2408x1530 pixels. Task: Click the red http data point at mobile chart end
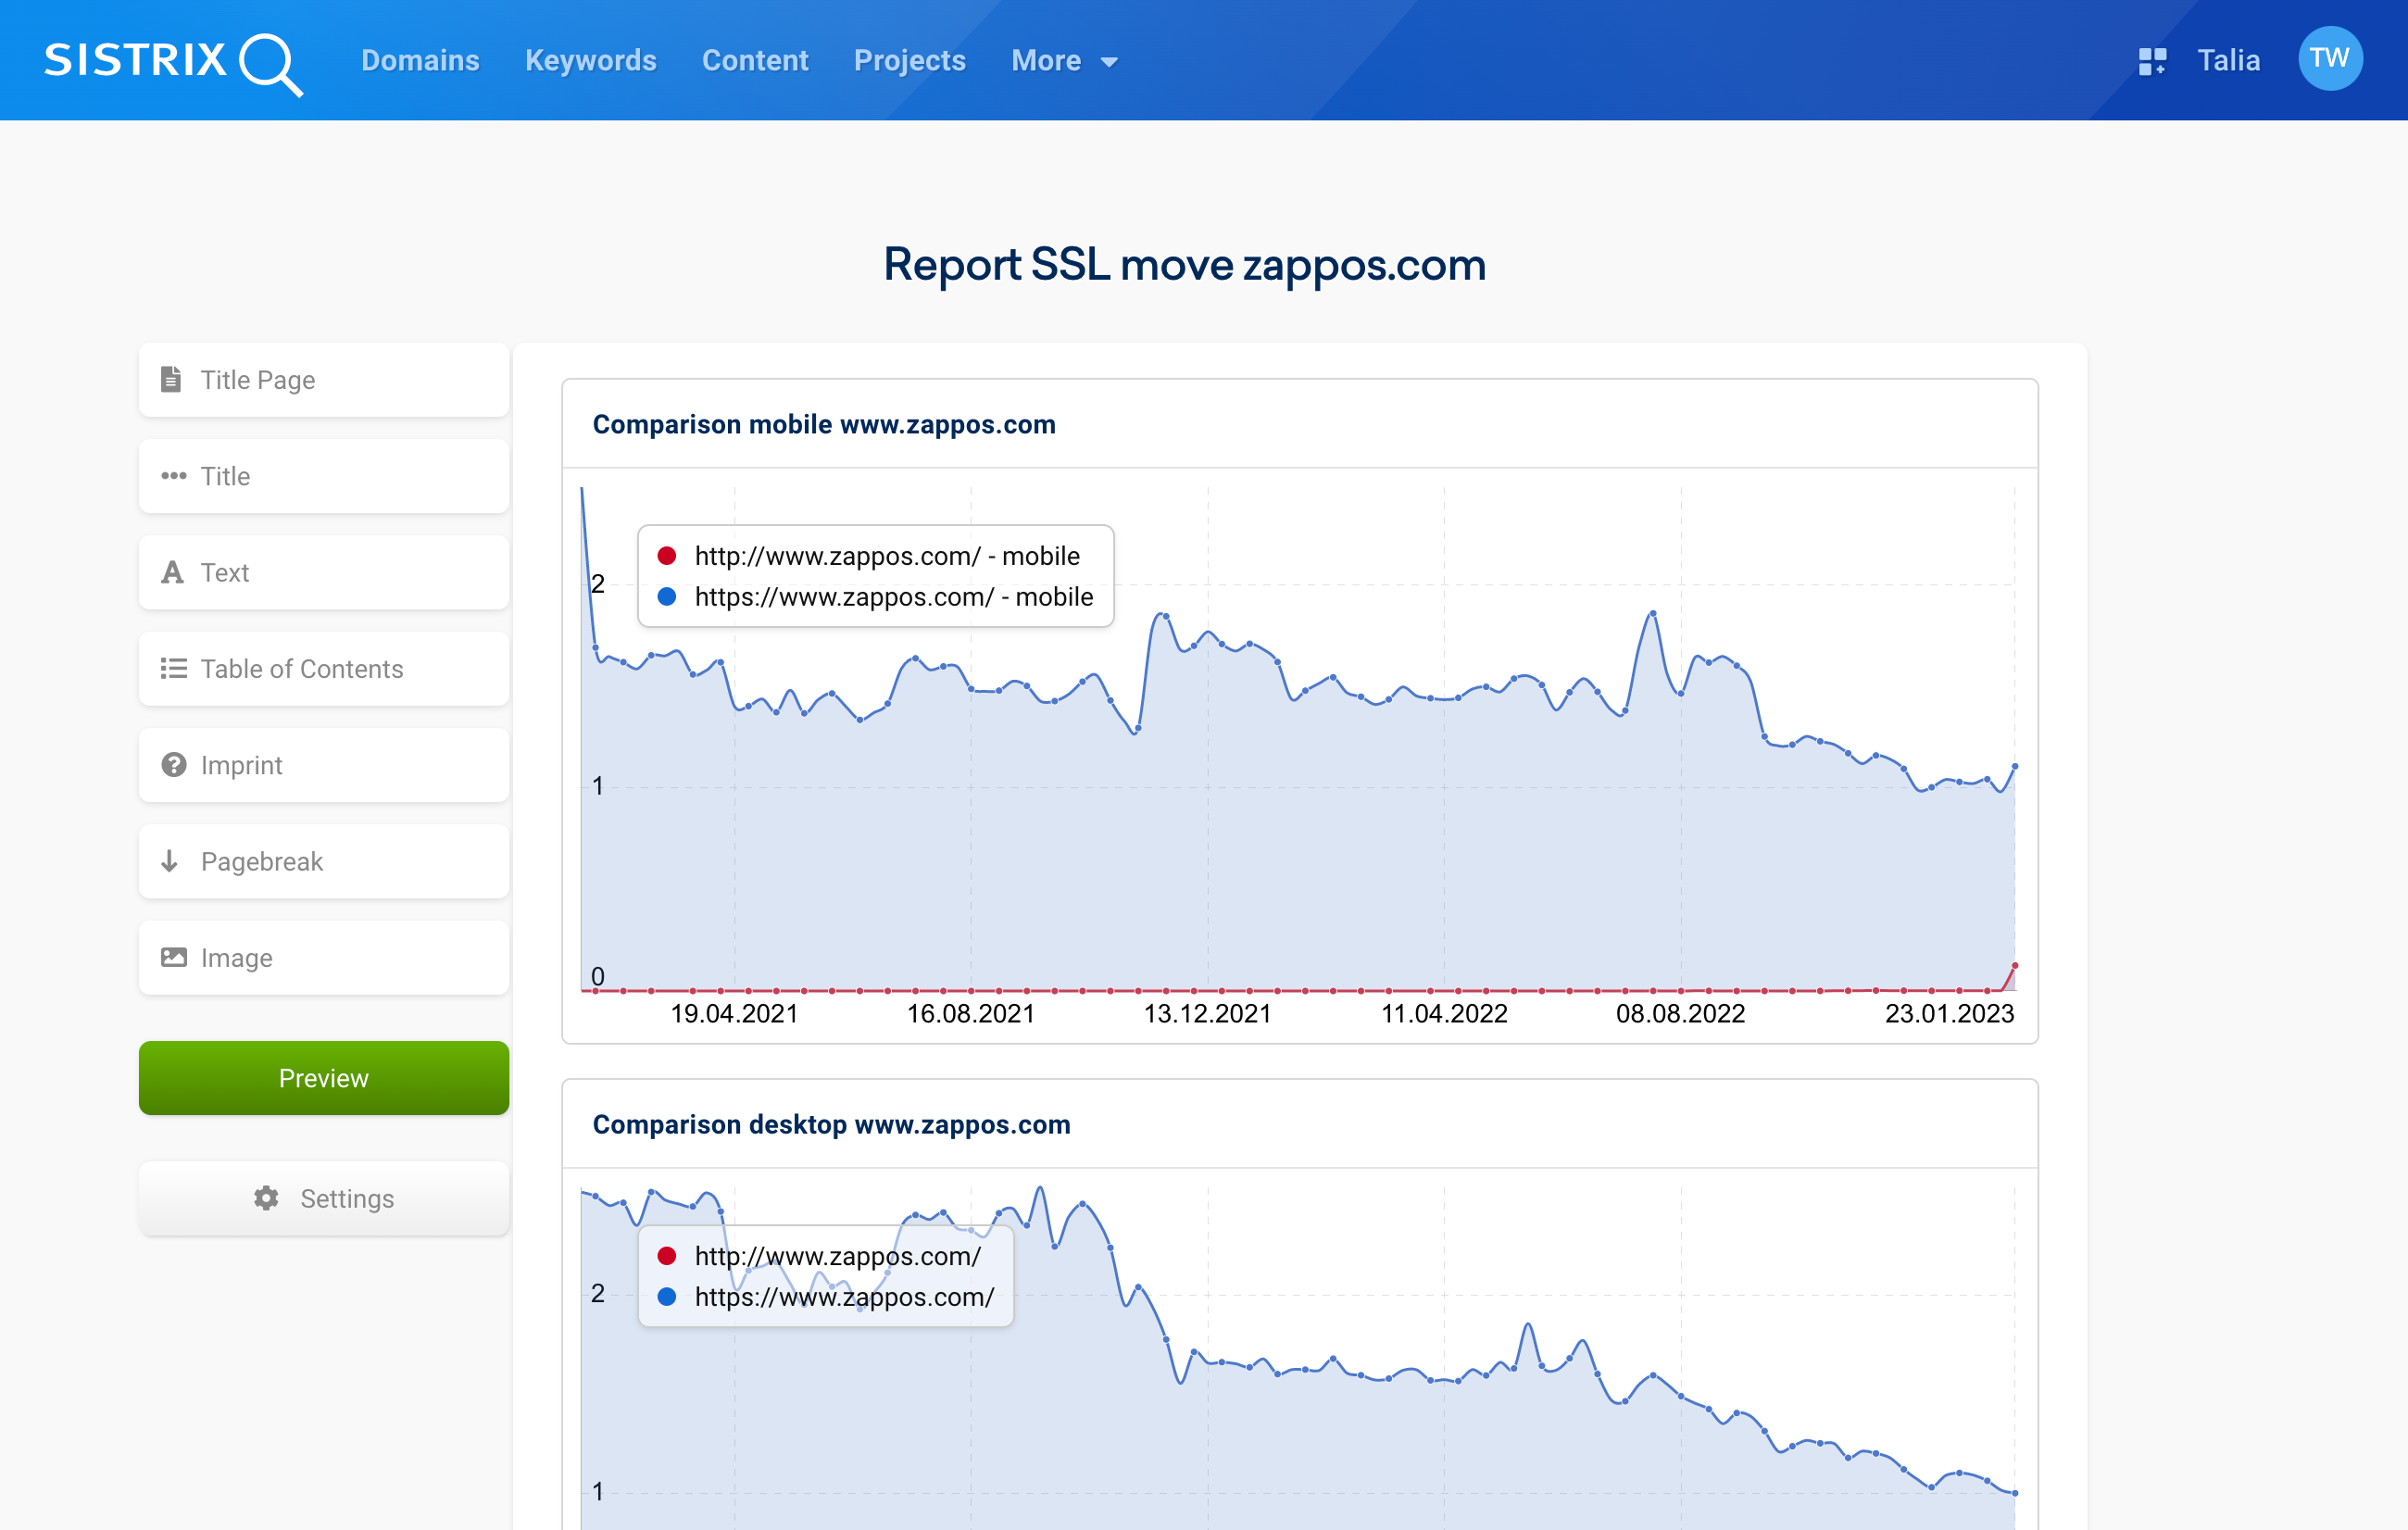(x=2015, y=966)
